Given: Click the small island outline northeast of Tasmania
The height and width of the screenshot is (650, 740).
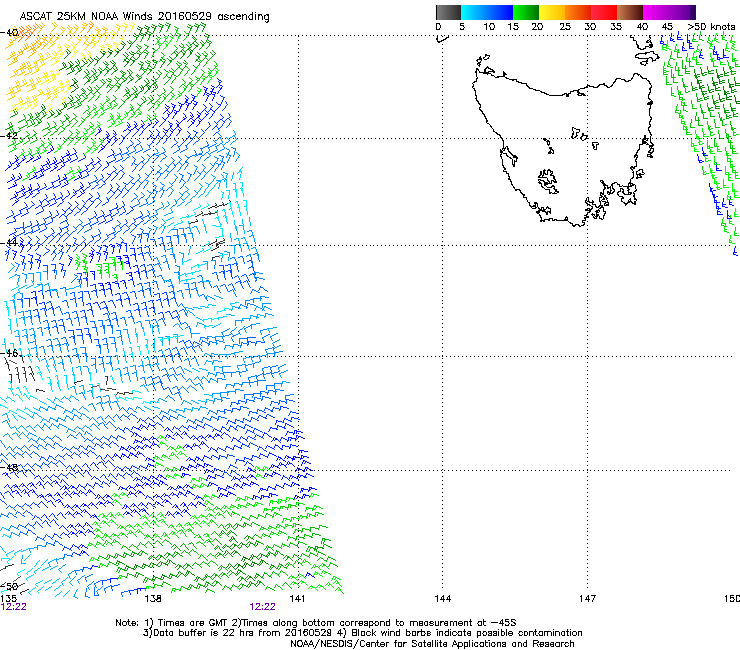Looking at the screenshot, I should point(647,58).
